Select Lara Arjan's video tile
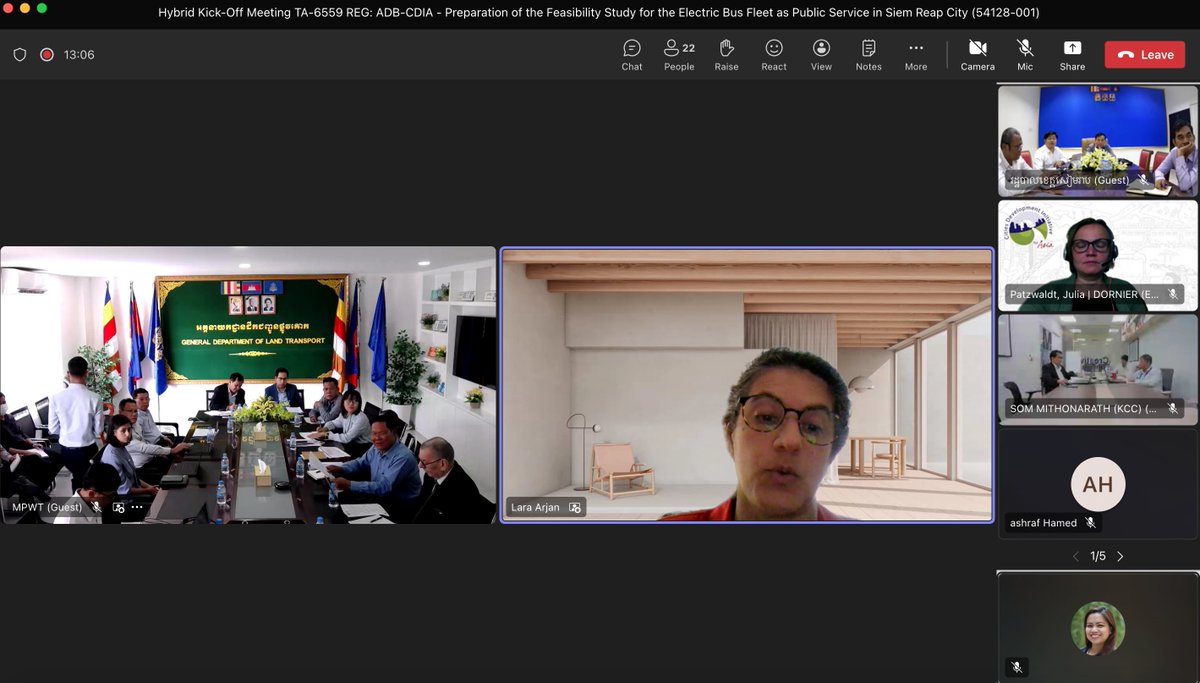This screenshot has height=683, width=1200. [x=747, y=385]
